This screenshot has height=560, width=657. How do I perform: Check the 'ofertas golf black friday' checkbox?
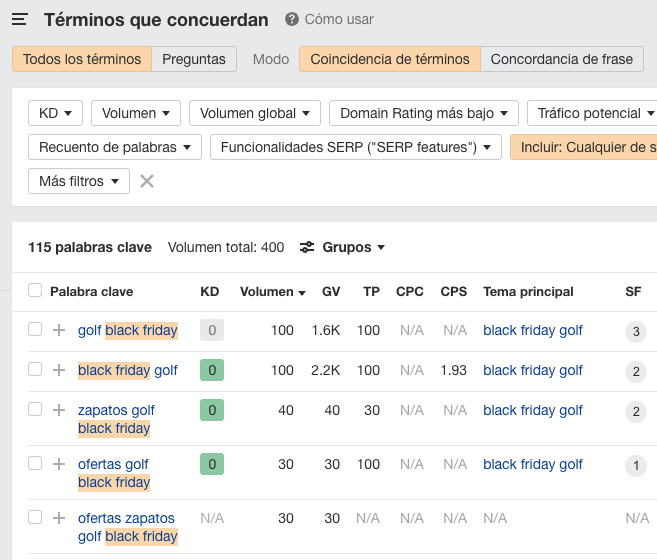click(x=35, y=463)
